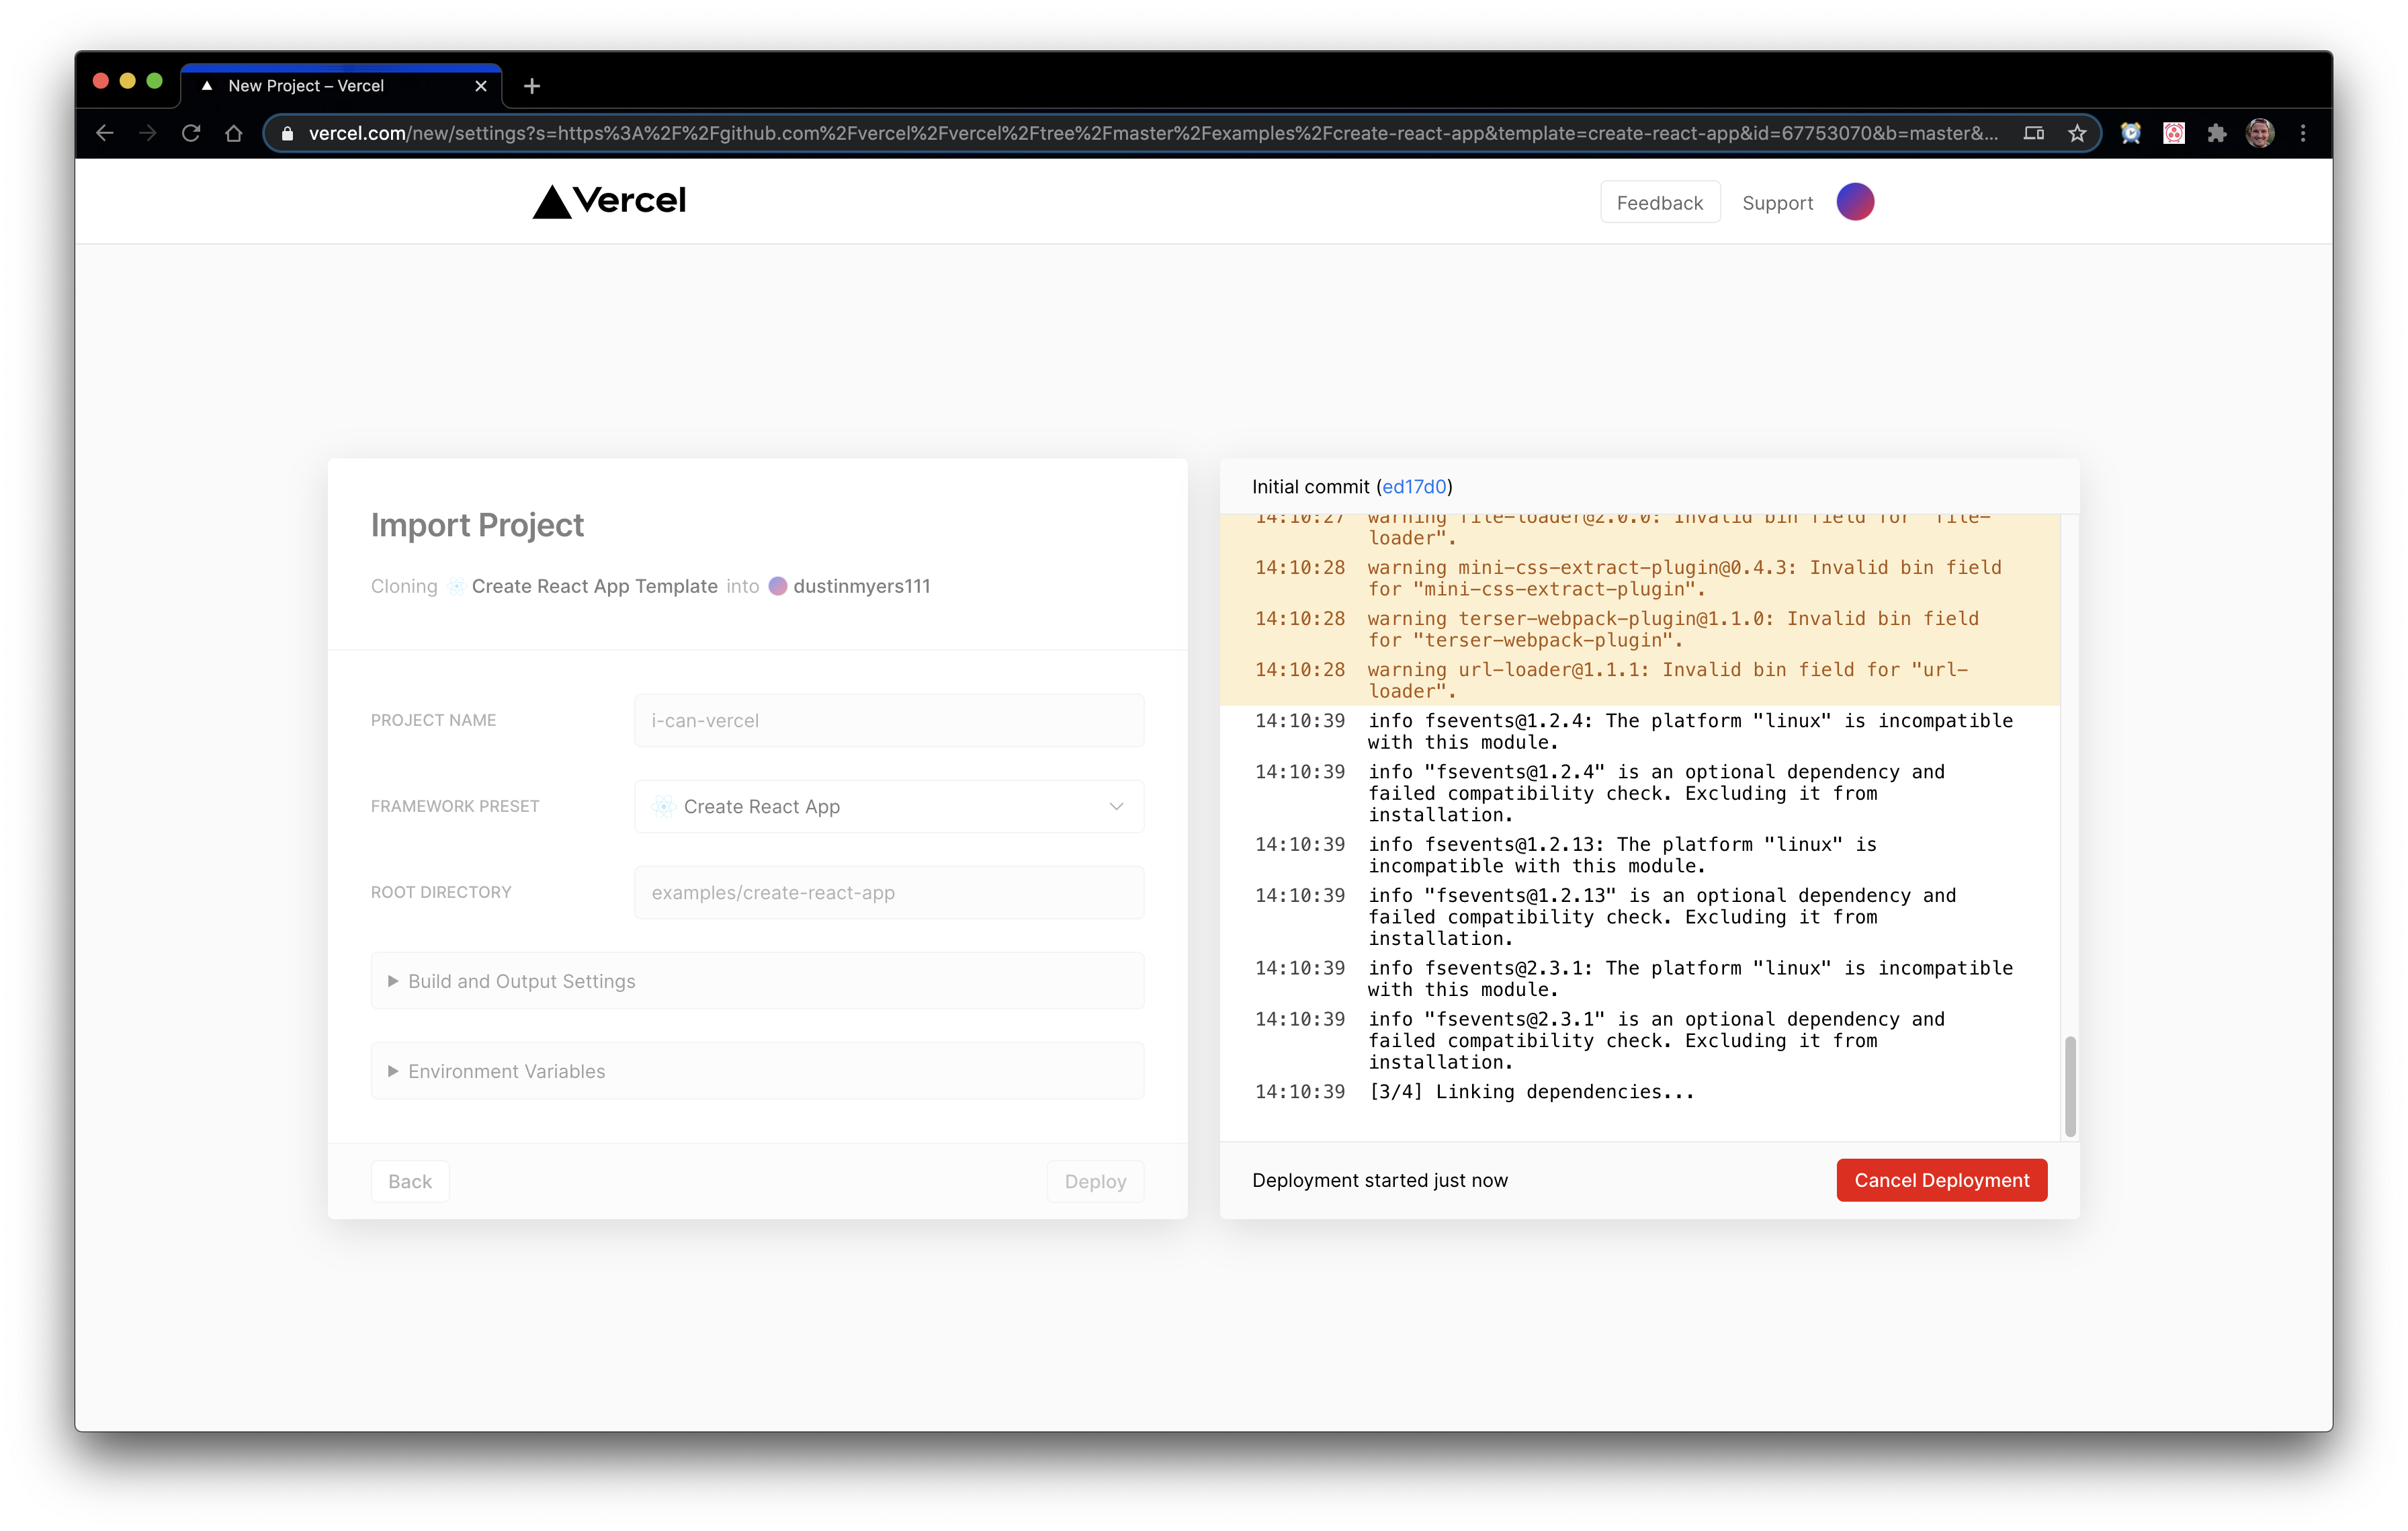Reload the current page
The height and width of the screenshot is (1531, 2408).
point(191,133)
